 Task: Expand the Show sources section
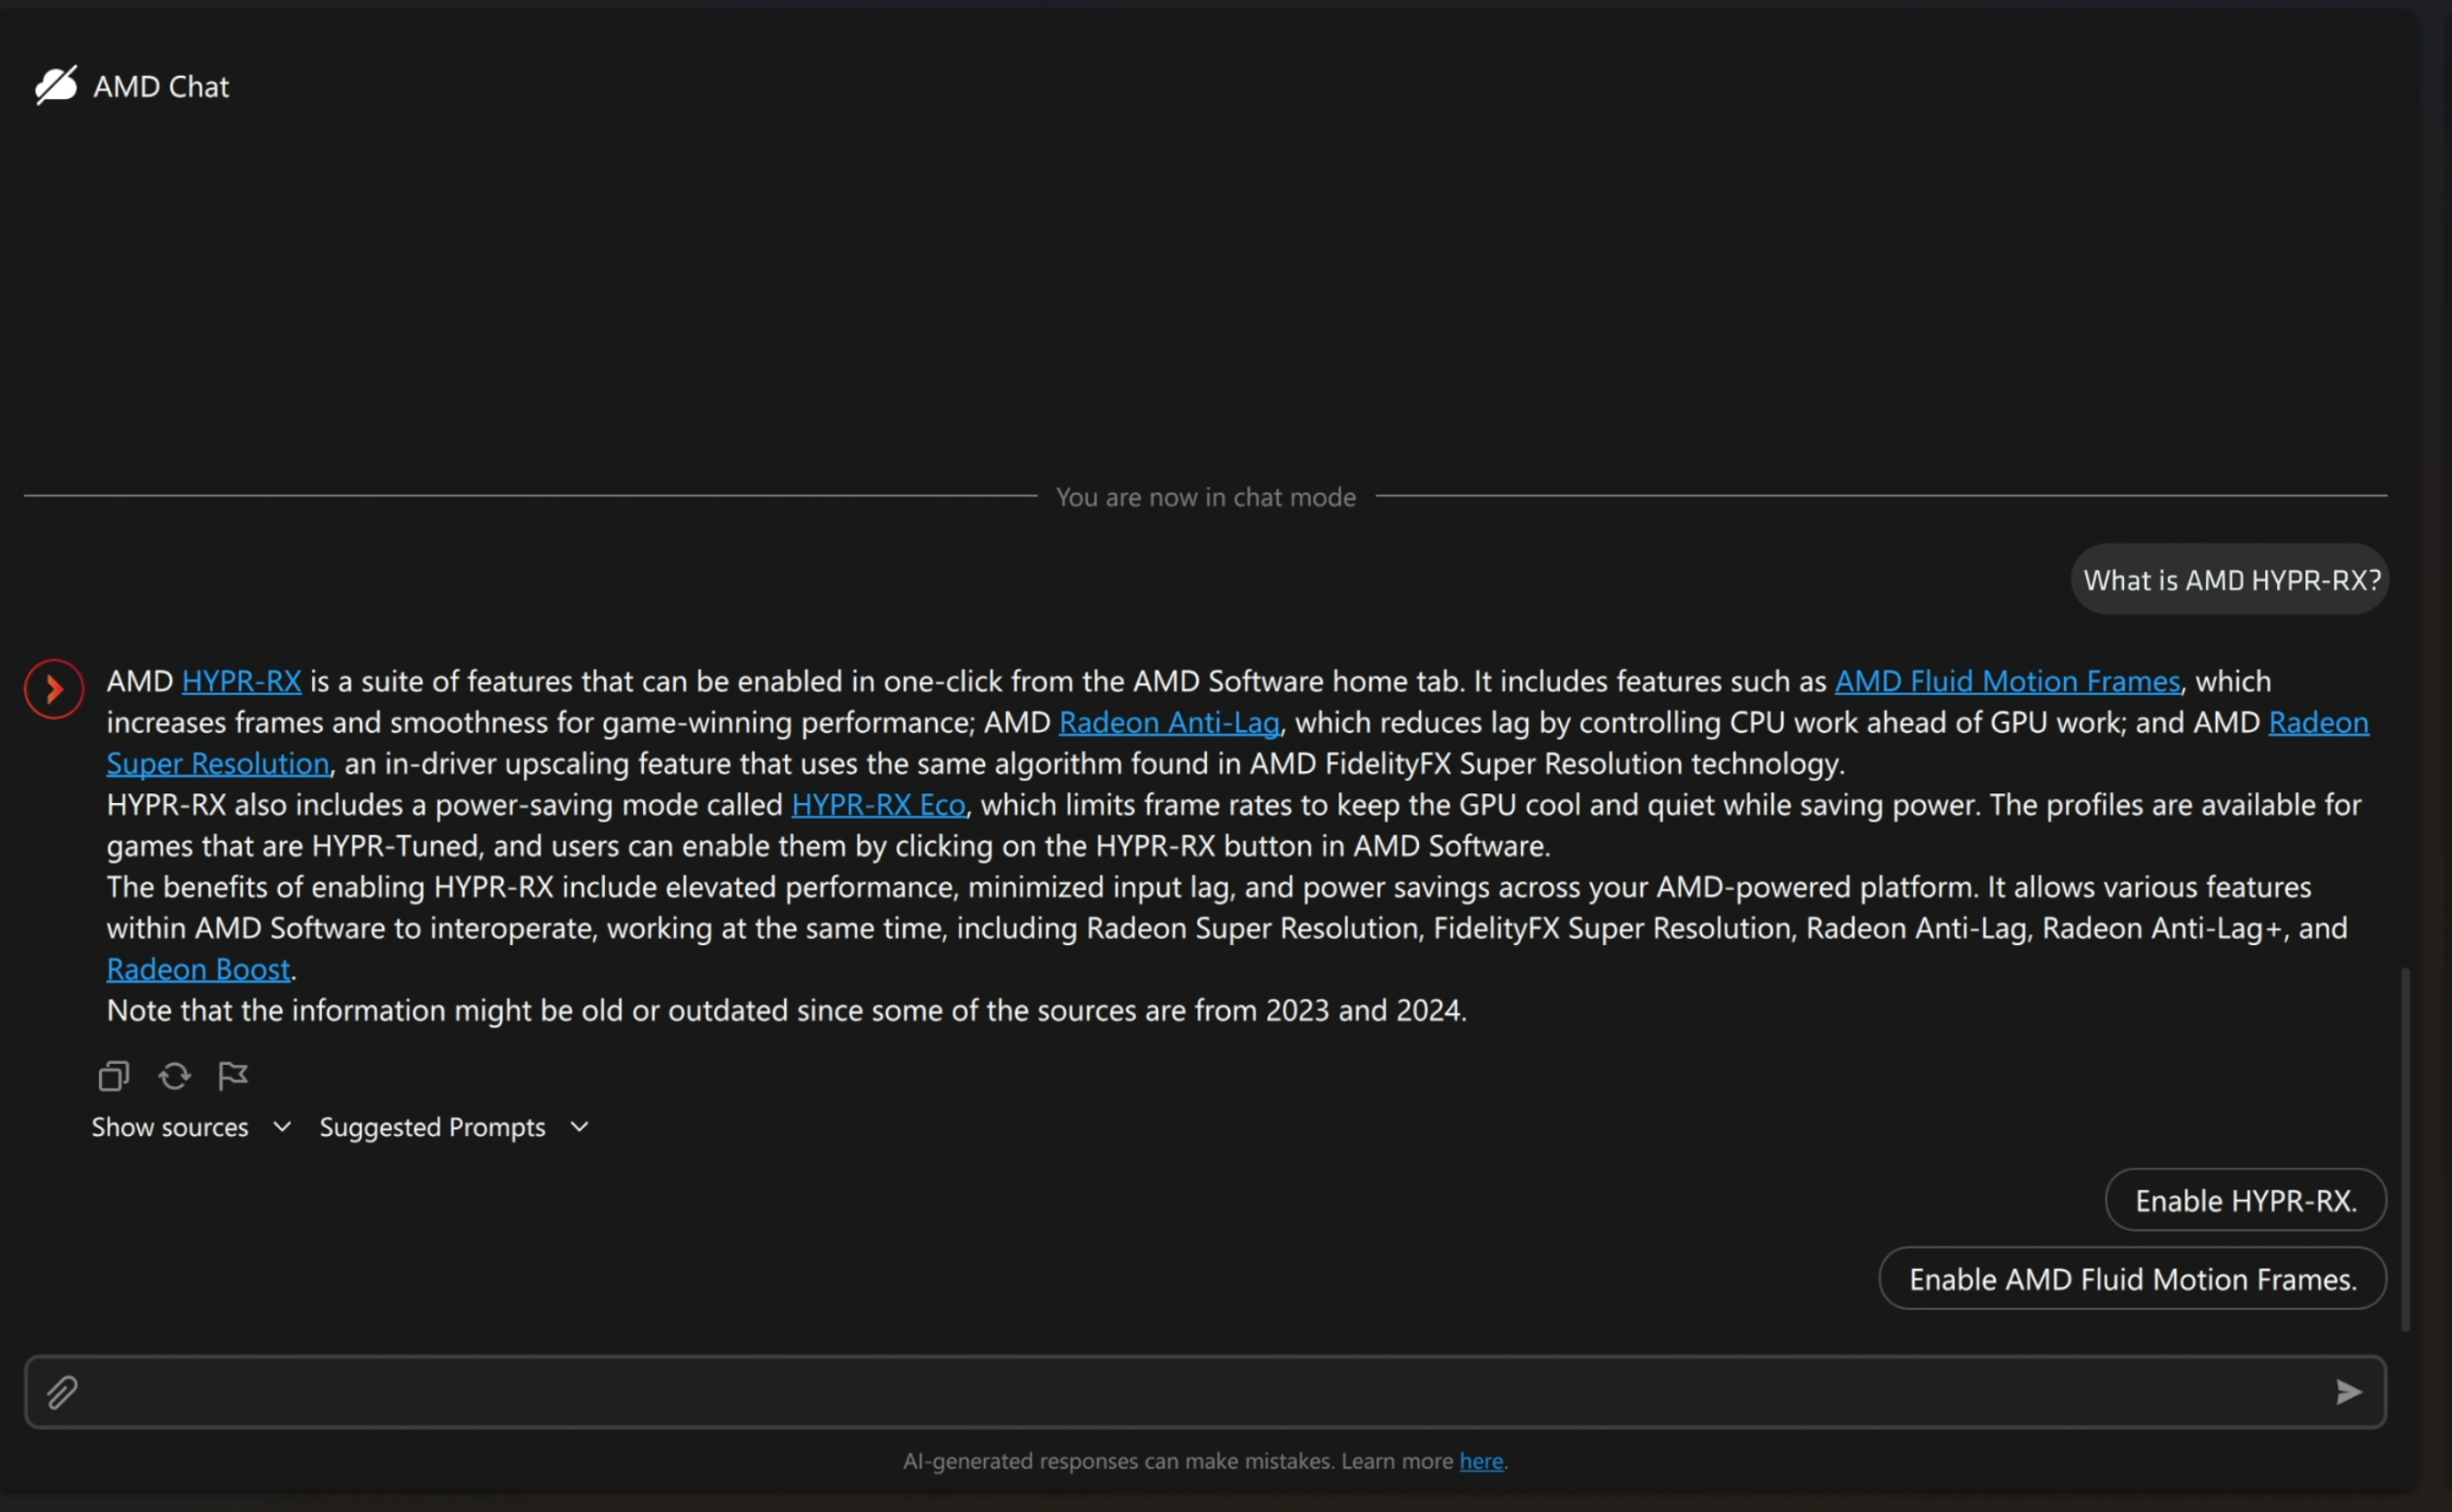[190, 1127]
